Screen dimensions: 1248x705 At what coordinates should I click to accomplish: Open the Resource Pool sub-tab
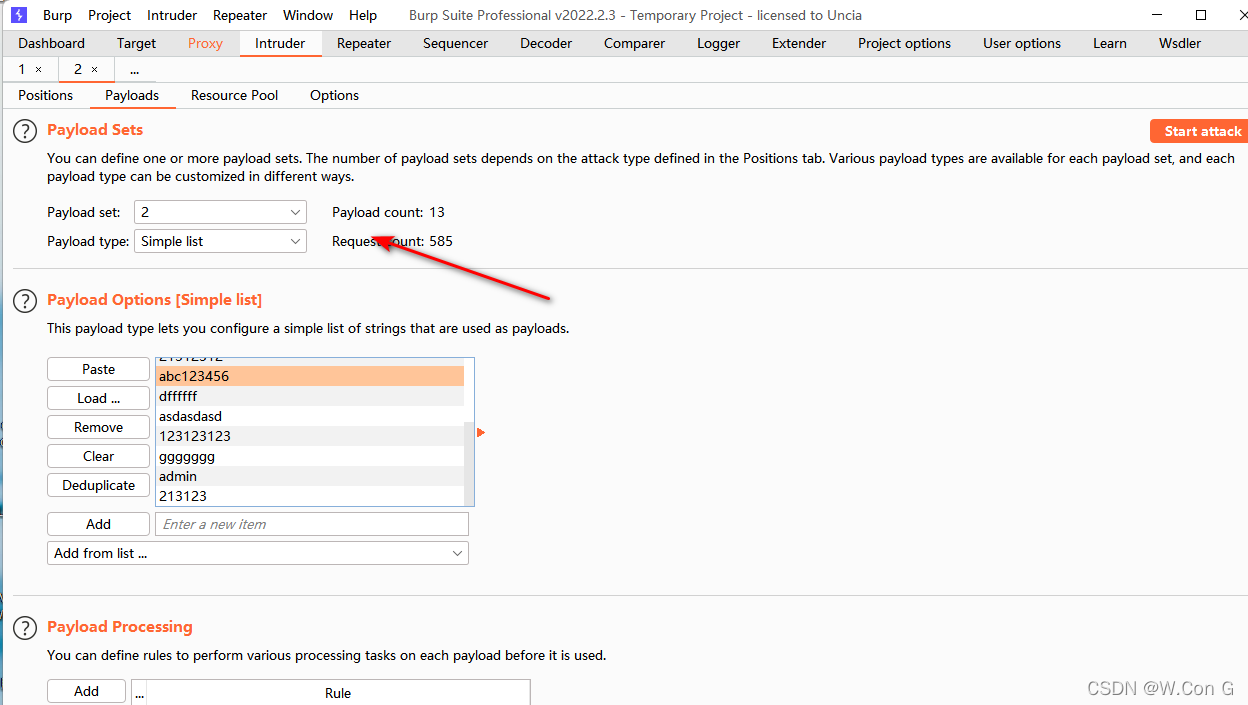[235, 95]
